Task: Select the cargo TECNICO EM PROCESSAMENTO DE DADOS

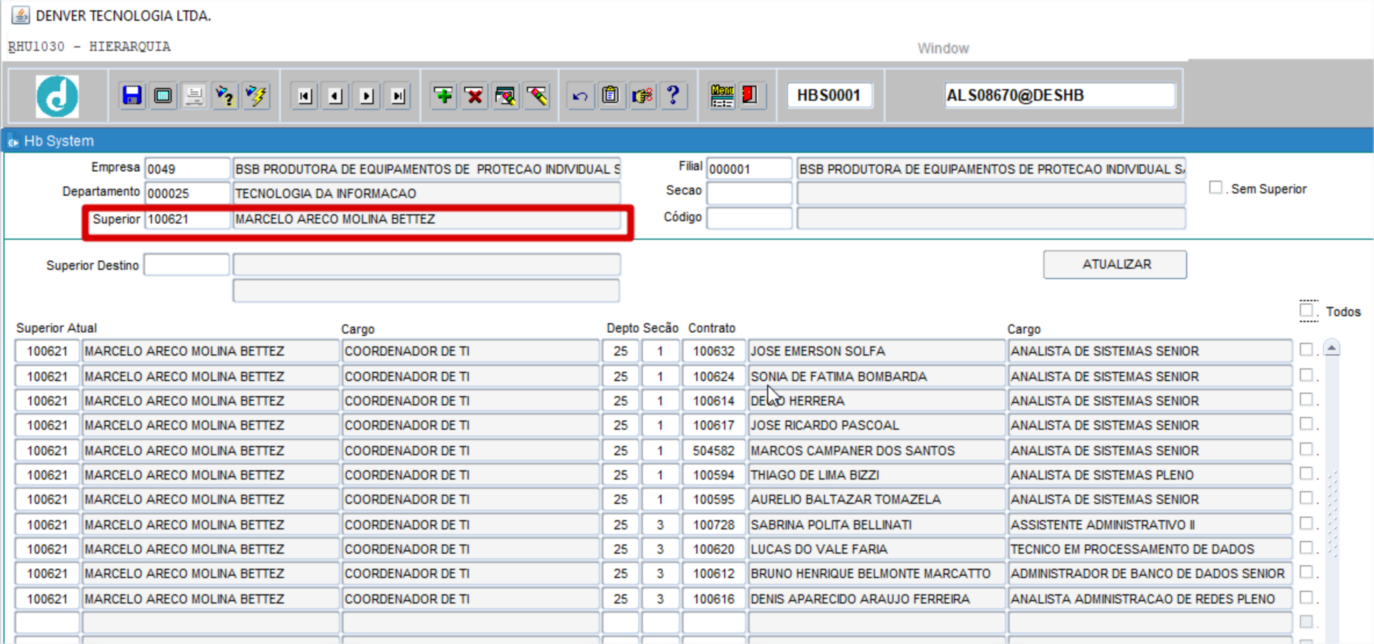Action: 1150,549
